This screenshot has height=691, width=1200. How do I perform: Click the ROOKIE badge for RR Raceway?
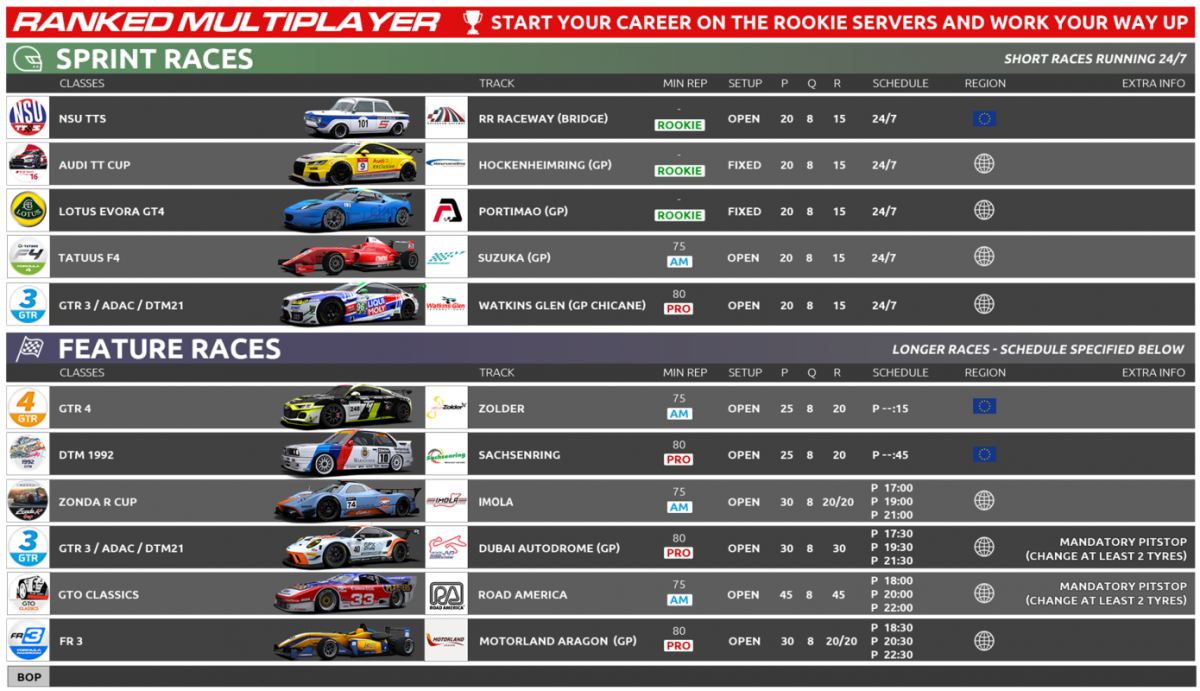pos(679,126)
